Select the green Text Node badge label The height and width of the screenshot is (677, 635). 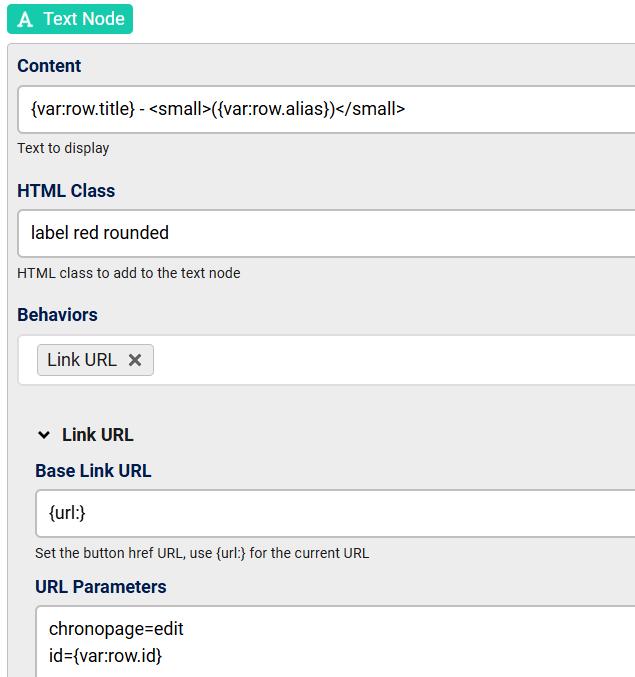coord(70,19)
